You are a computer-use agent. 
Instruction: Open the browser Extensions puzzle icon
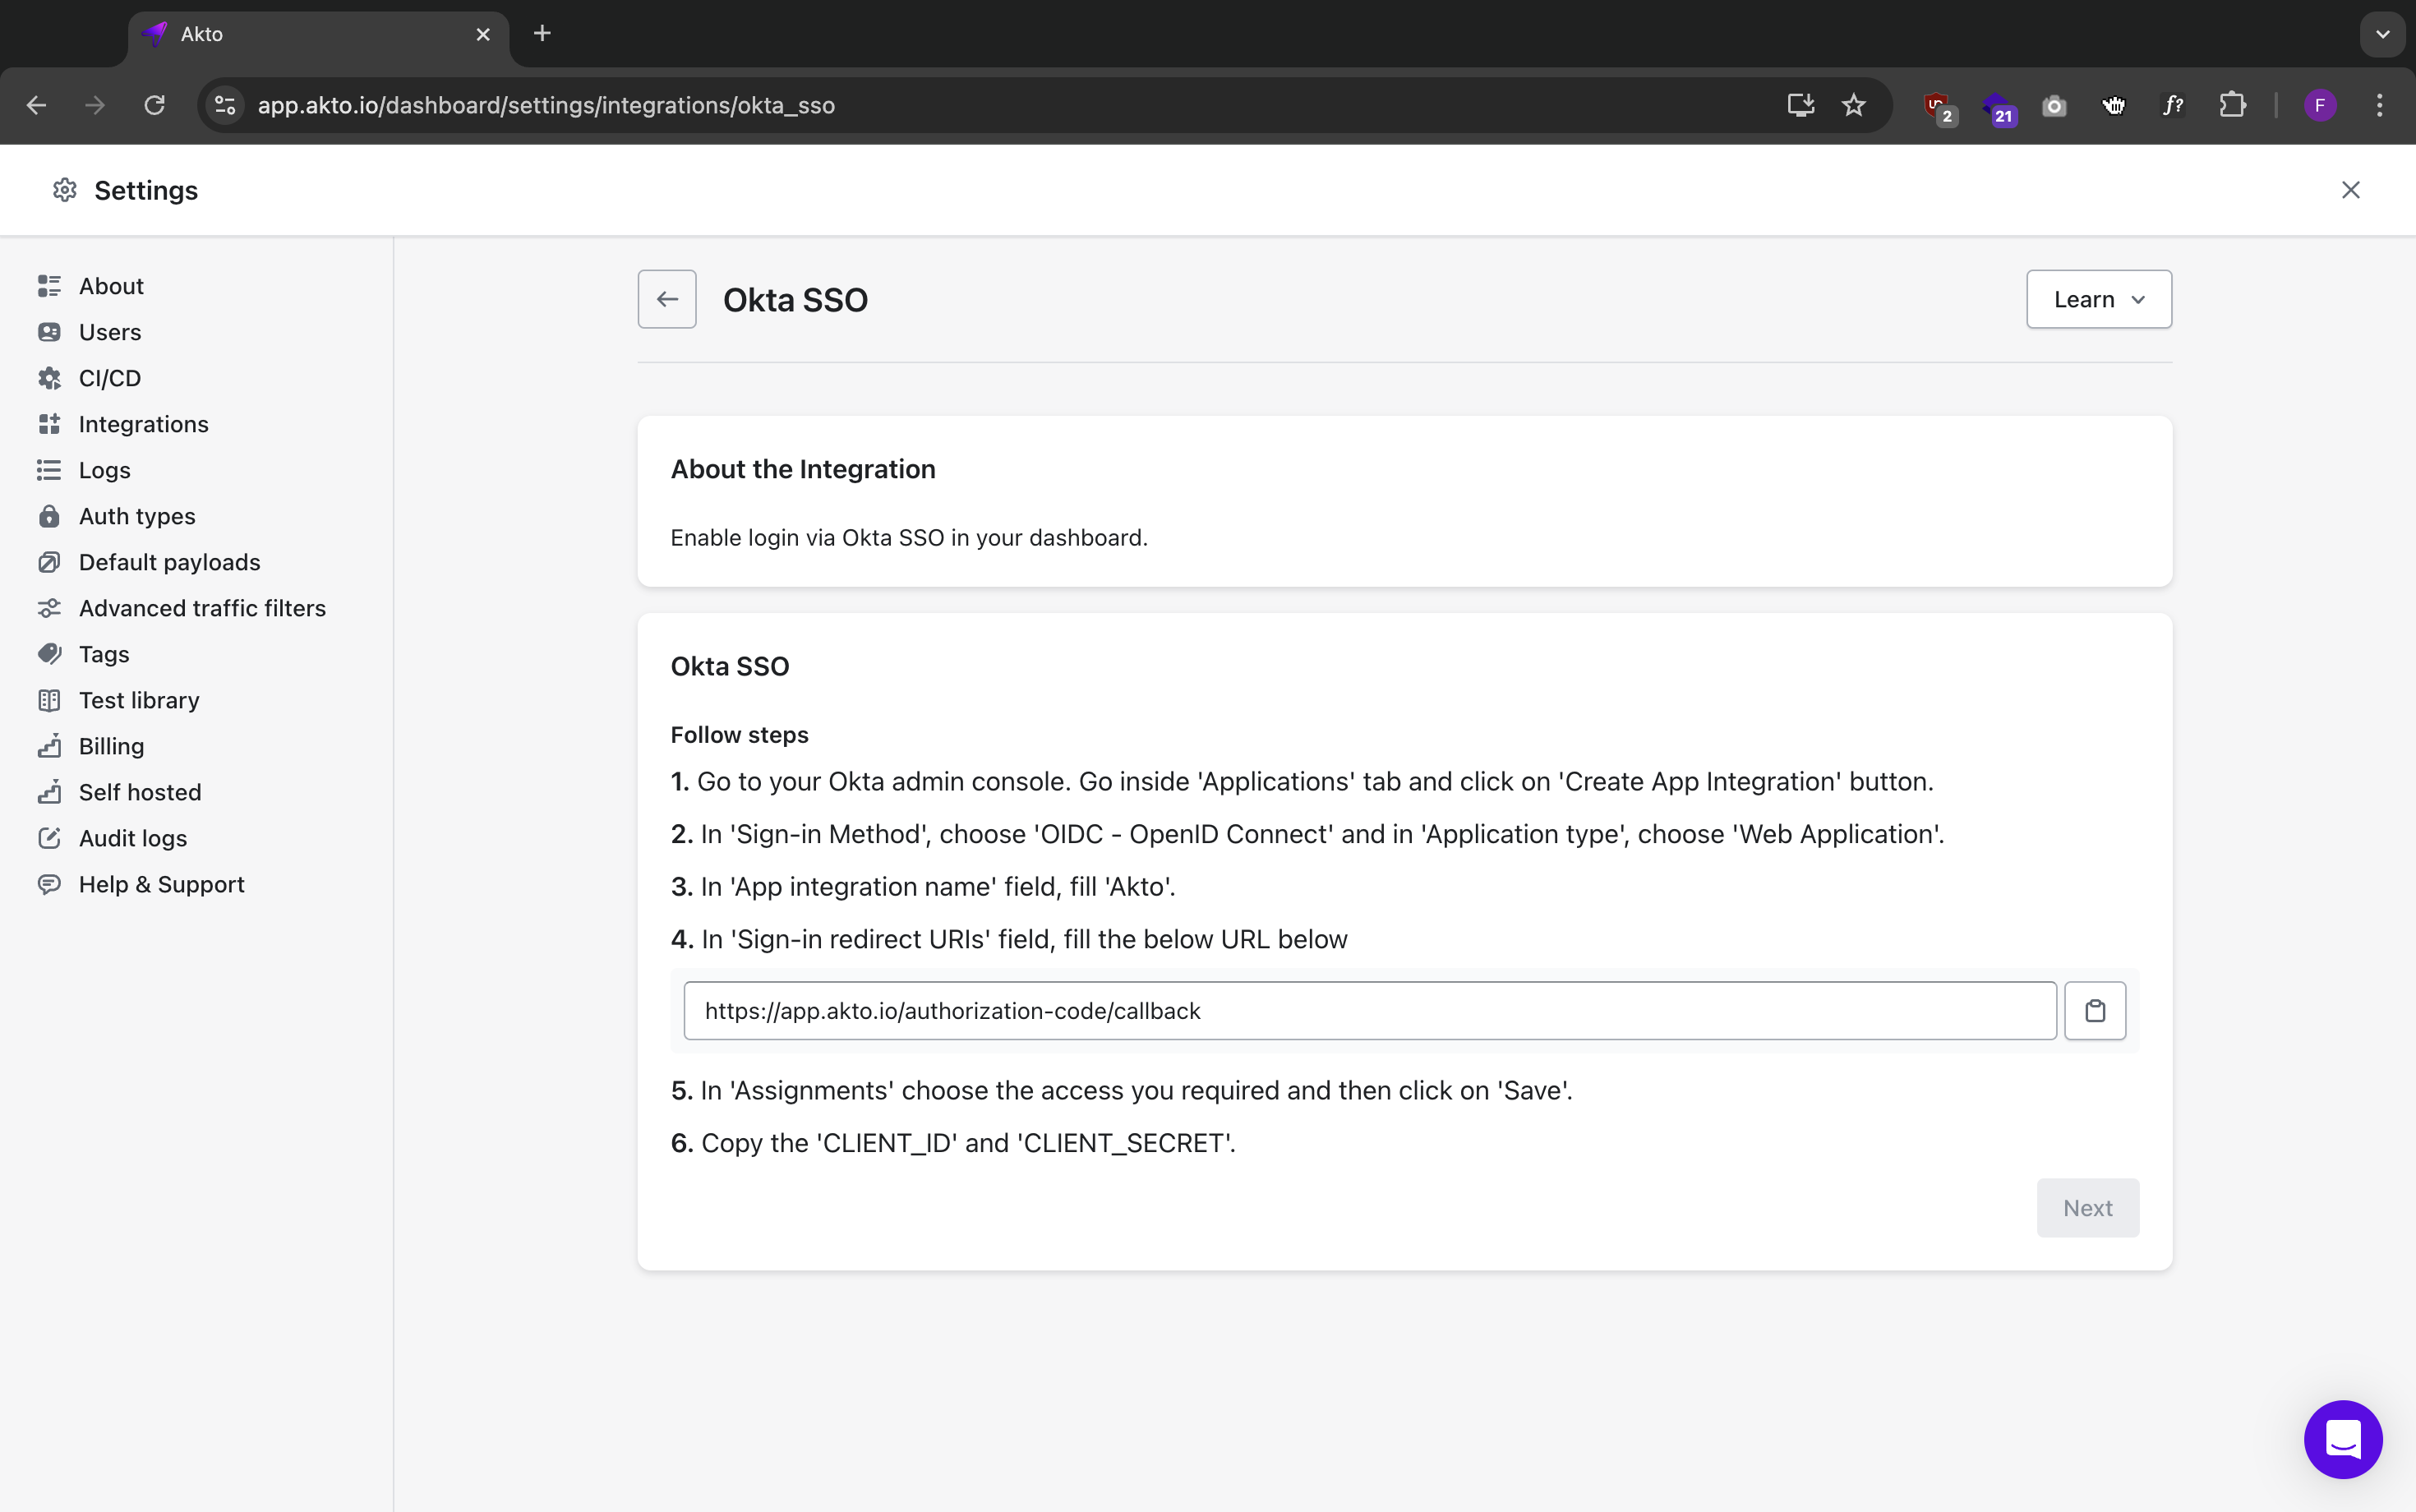click(x=2232, y=105)
